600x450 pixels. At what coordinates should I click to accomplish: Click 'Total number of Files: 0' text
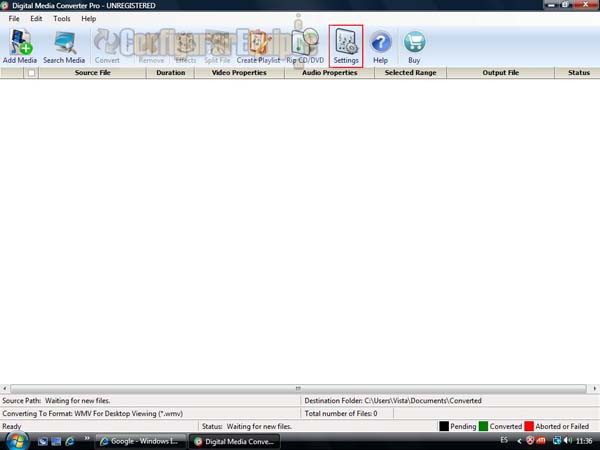click(341, 414)
